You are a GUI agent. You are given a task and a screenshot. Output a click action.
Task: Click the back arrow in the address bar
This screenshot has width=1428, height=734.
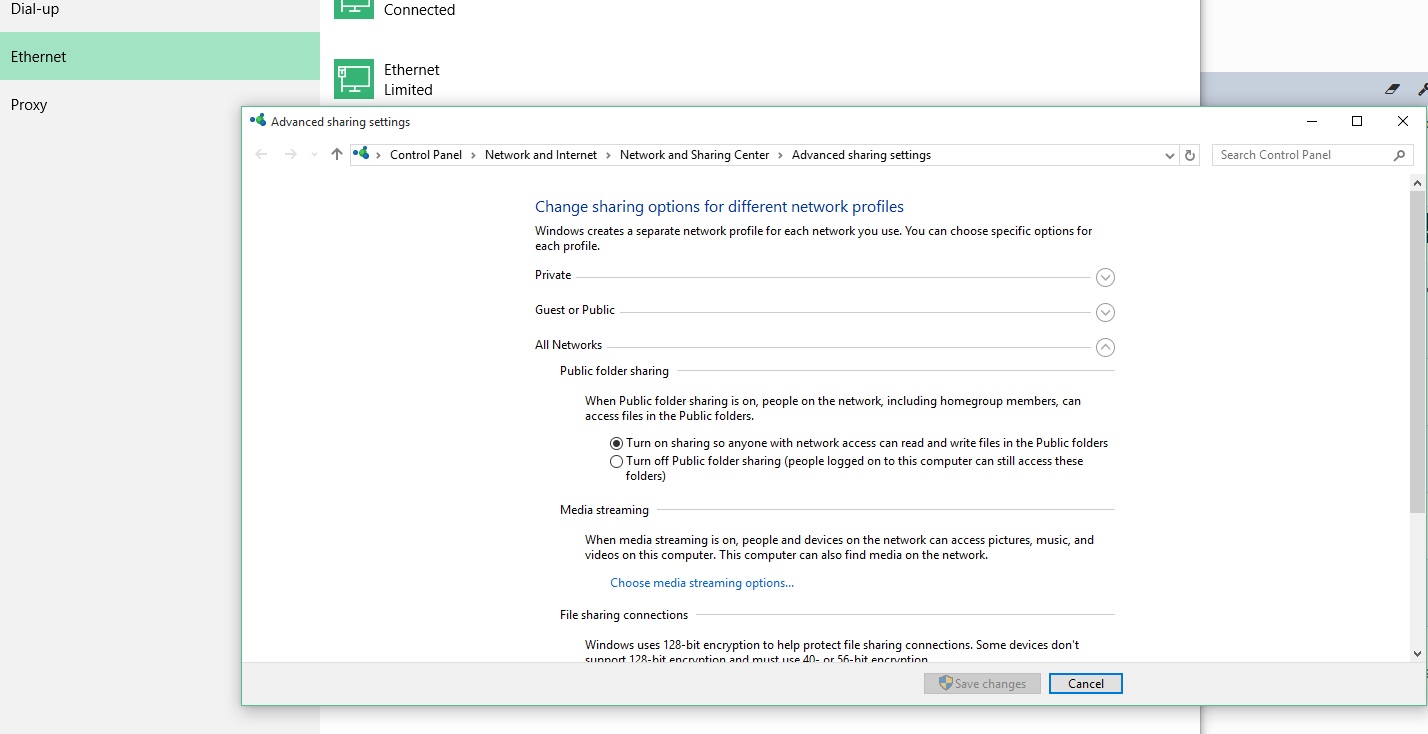(x=262, y=154)
